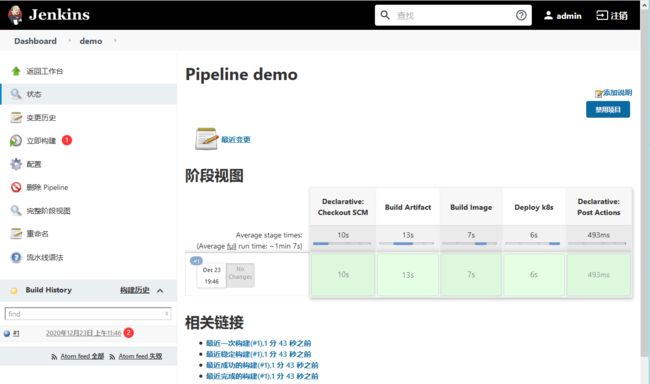Viewport: 650px width, 384px height.
Task: Click the blue 禁用项目 button
Action: pyautogui.click(x=608, y=109)
